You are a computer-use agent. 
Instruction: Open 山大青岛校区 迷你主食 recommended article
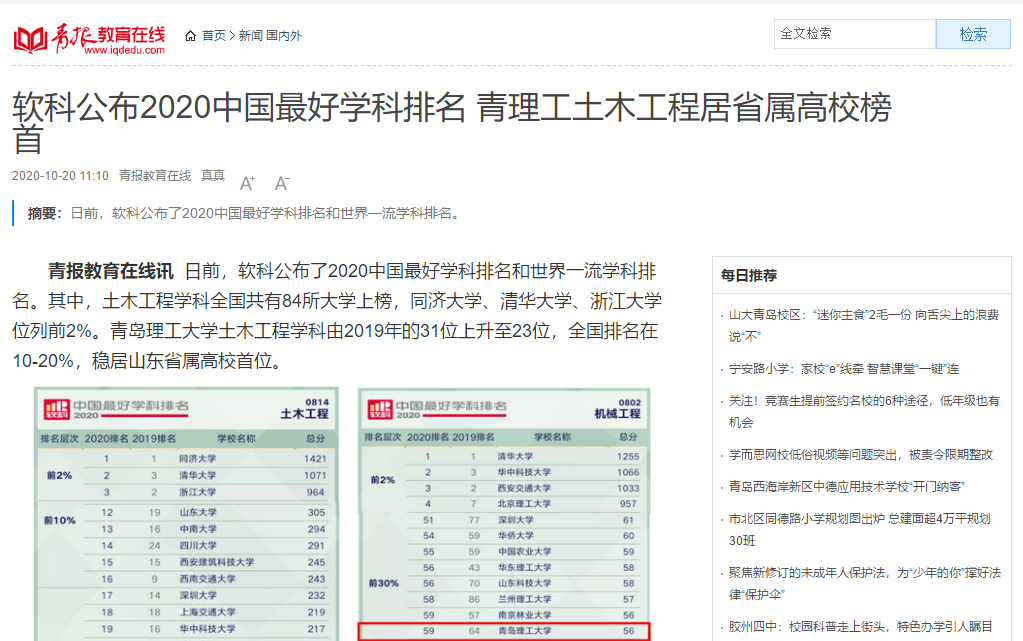click(864, 325)
